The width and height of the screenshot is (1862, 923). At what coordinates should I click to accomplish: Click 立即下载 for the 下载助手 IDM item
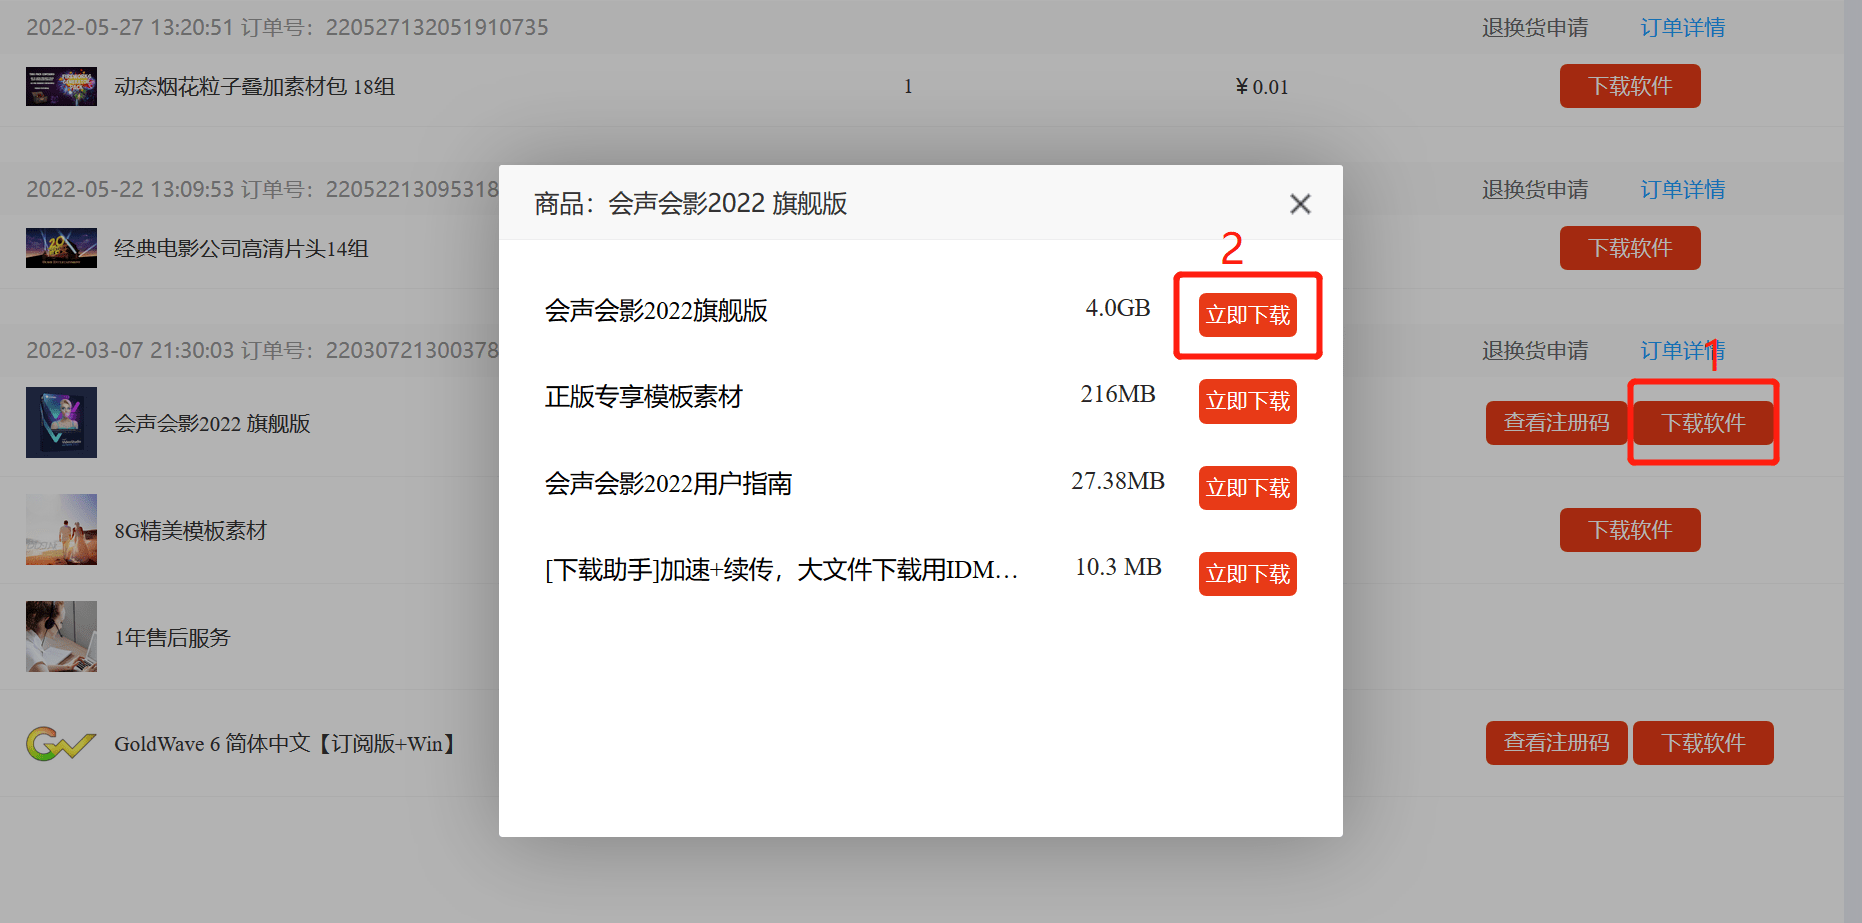point(1248,574)
